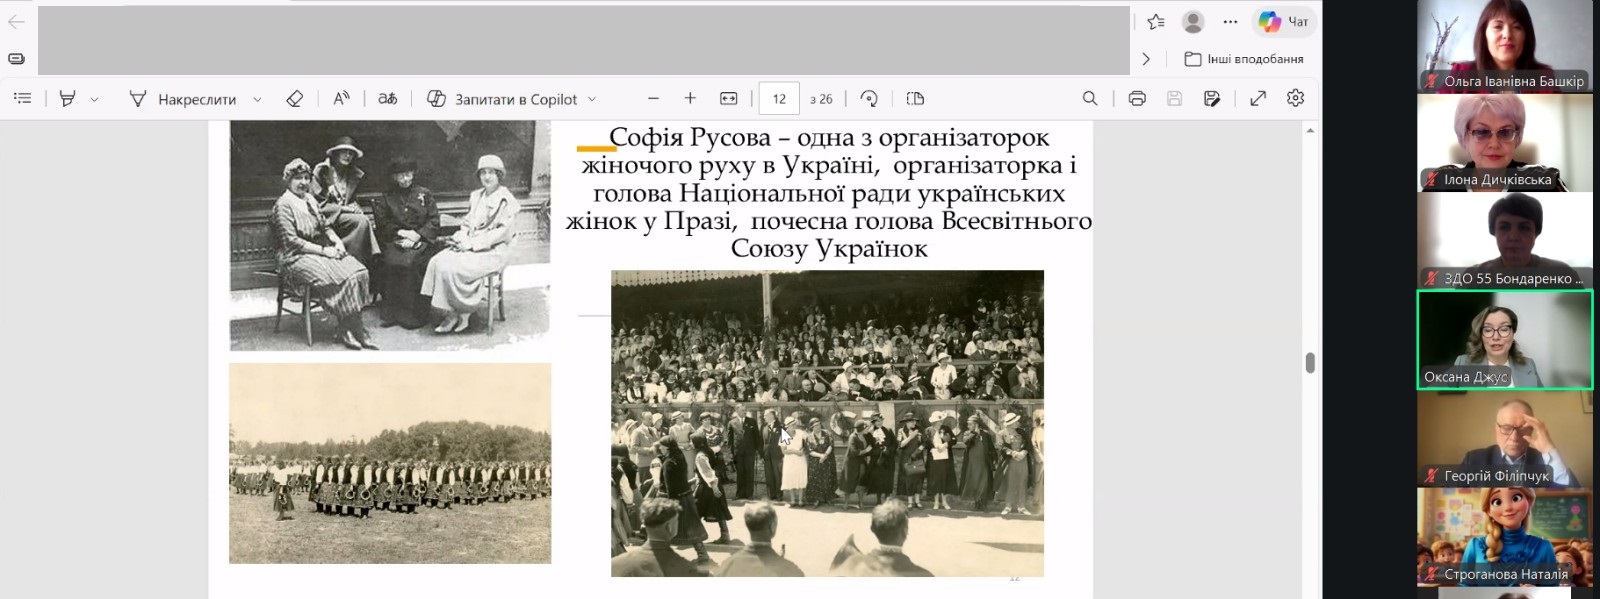
Task: Print the PDF document
Action: (x=1136, y=98)
